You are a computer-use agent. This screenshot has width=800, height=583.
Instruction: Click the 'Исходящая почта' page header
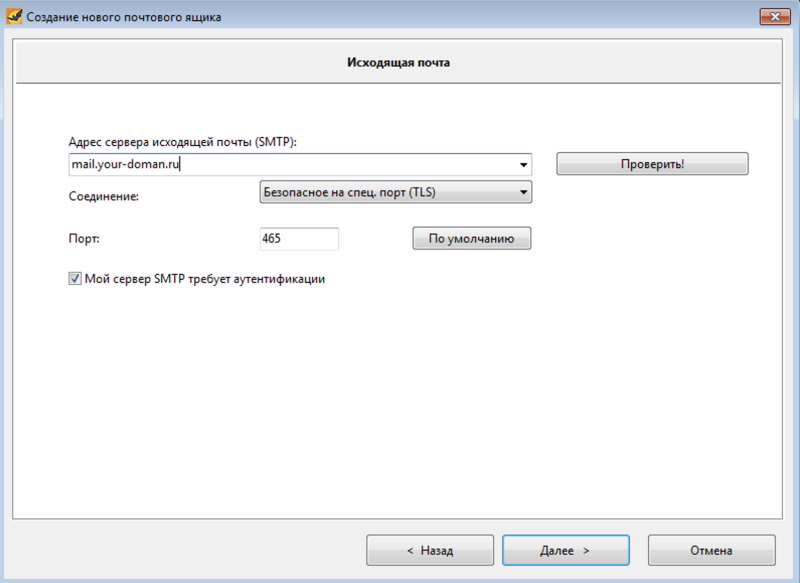399,62
